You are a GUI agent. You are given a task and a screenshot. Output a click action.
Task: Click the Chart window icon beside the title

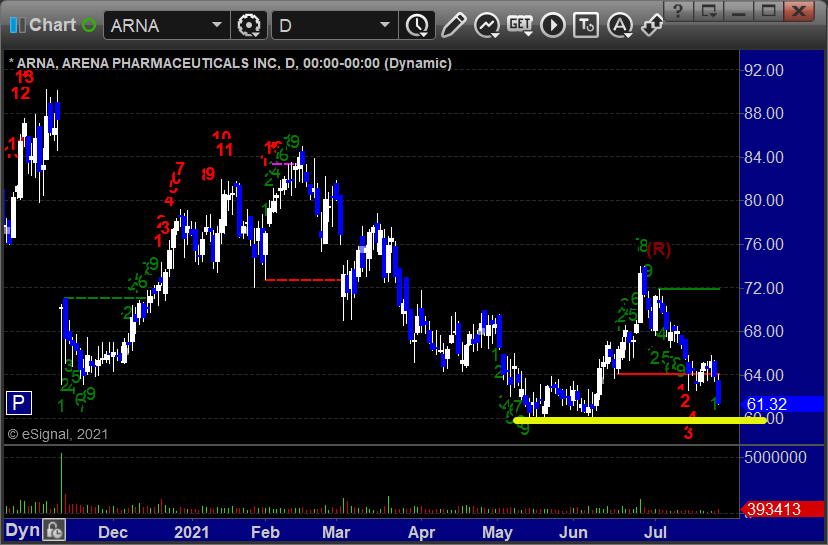click(18, 25)
